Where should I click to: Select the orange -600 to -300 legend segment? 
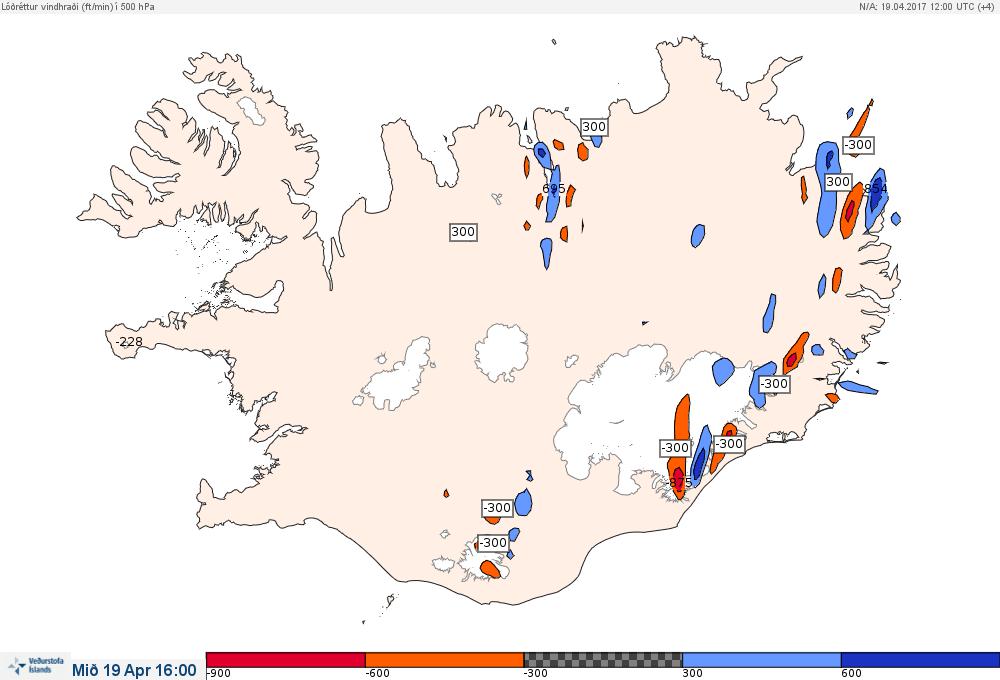pos(444,660)
